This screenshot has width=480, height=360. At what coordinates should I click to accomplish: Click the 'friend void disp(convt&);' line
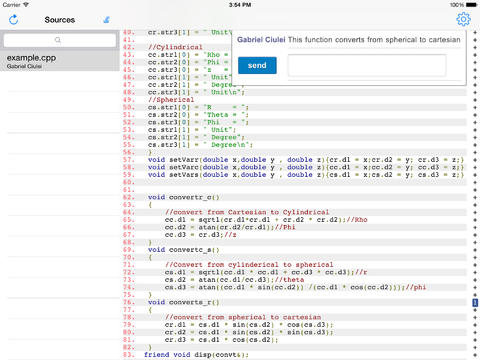click(196, 355)
